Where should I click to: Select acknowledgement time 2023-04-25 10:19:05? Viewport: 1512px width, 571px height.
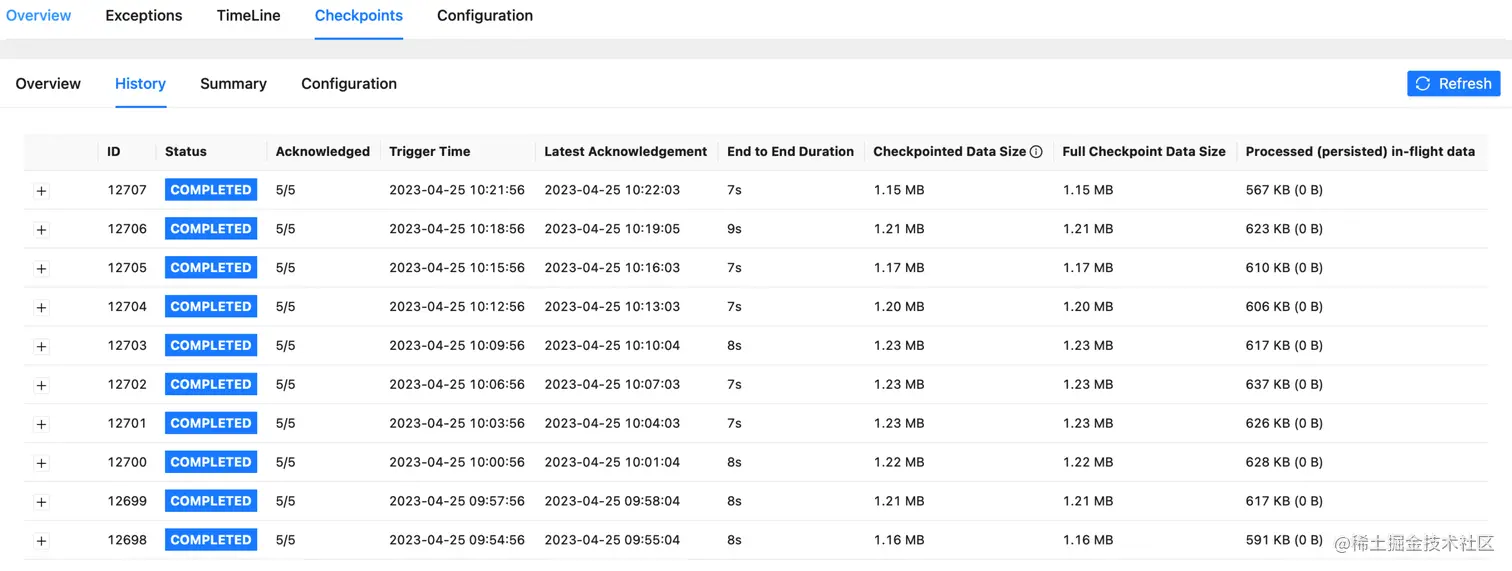pos(612,229)
